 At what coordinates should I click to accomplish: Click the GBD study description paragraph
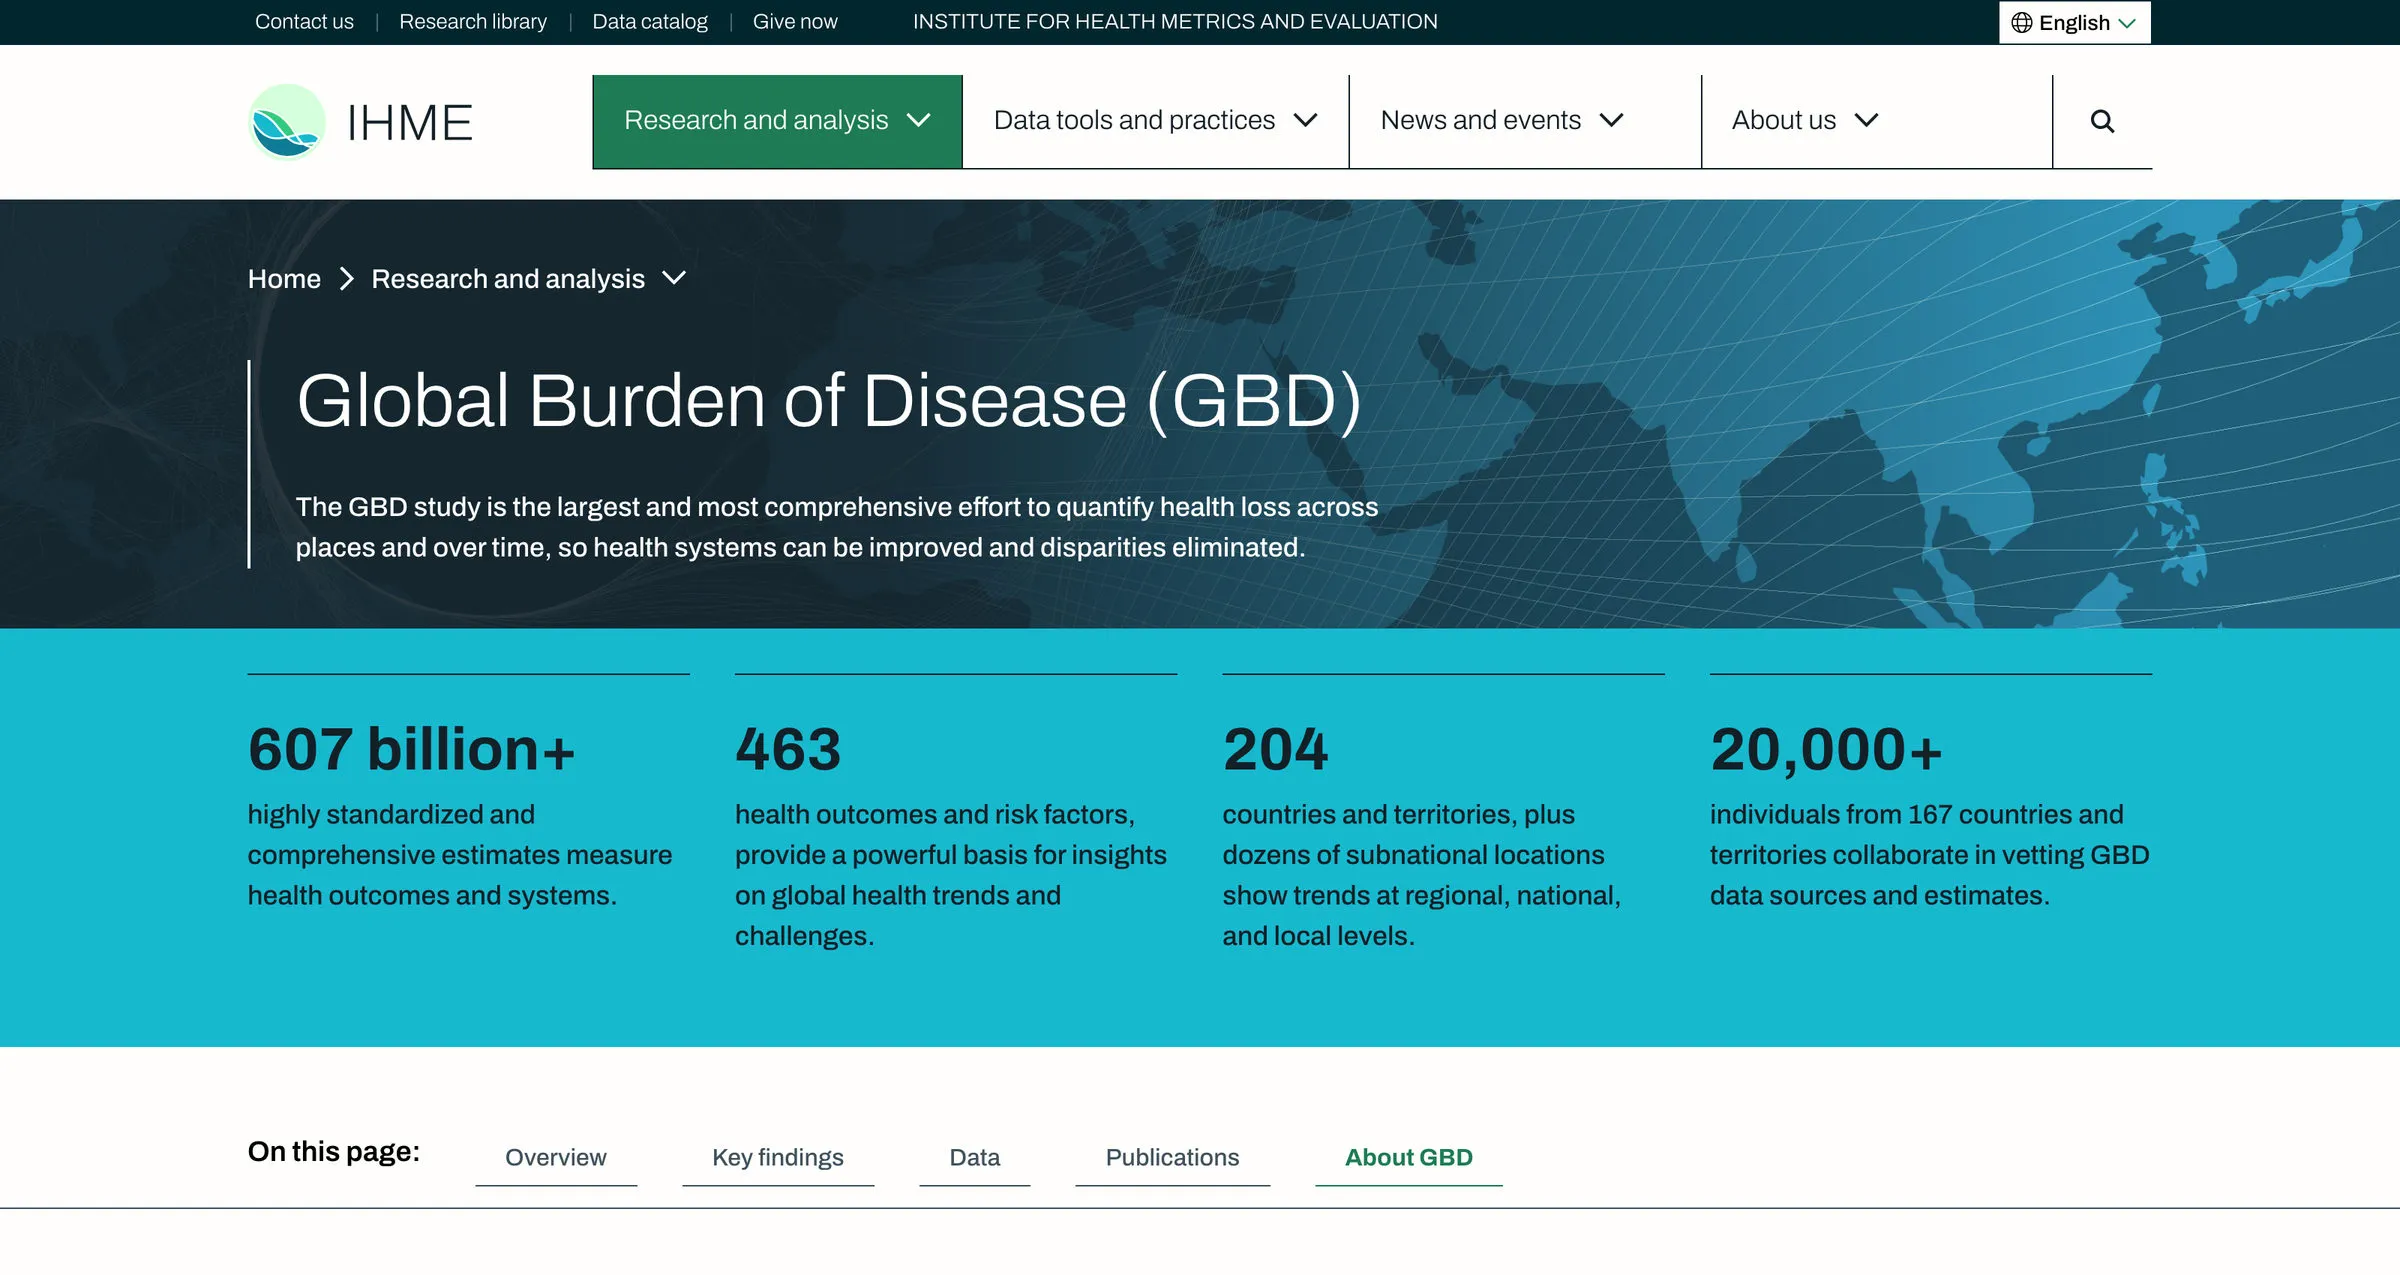coord(837,527)
